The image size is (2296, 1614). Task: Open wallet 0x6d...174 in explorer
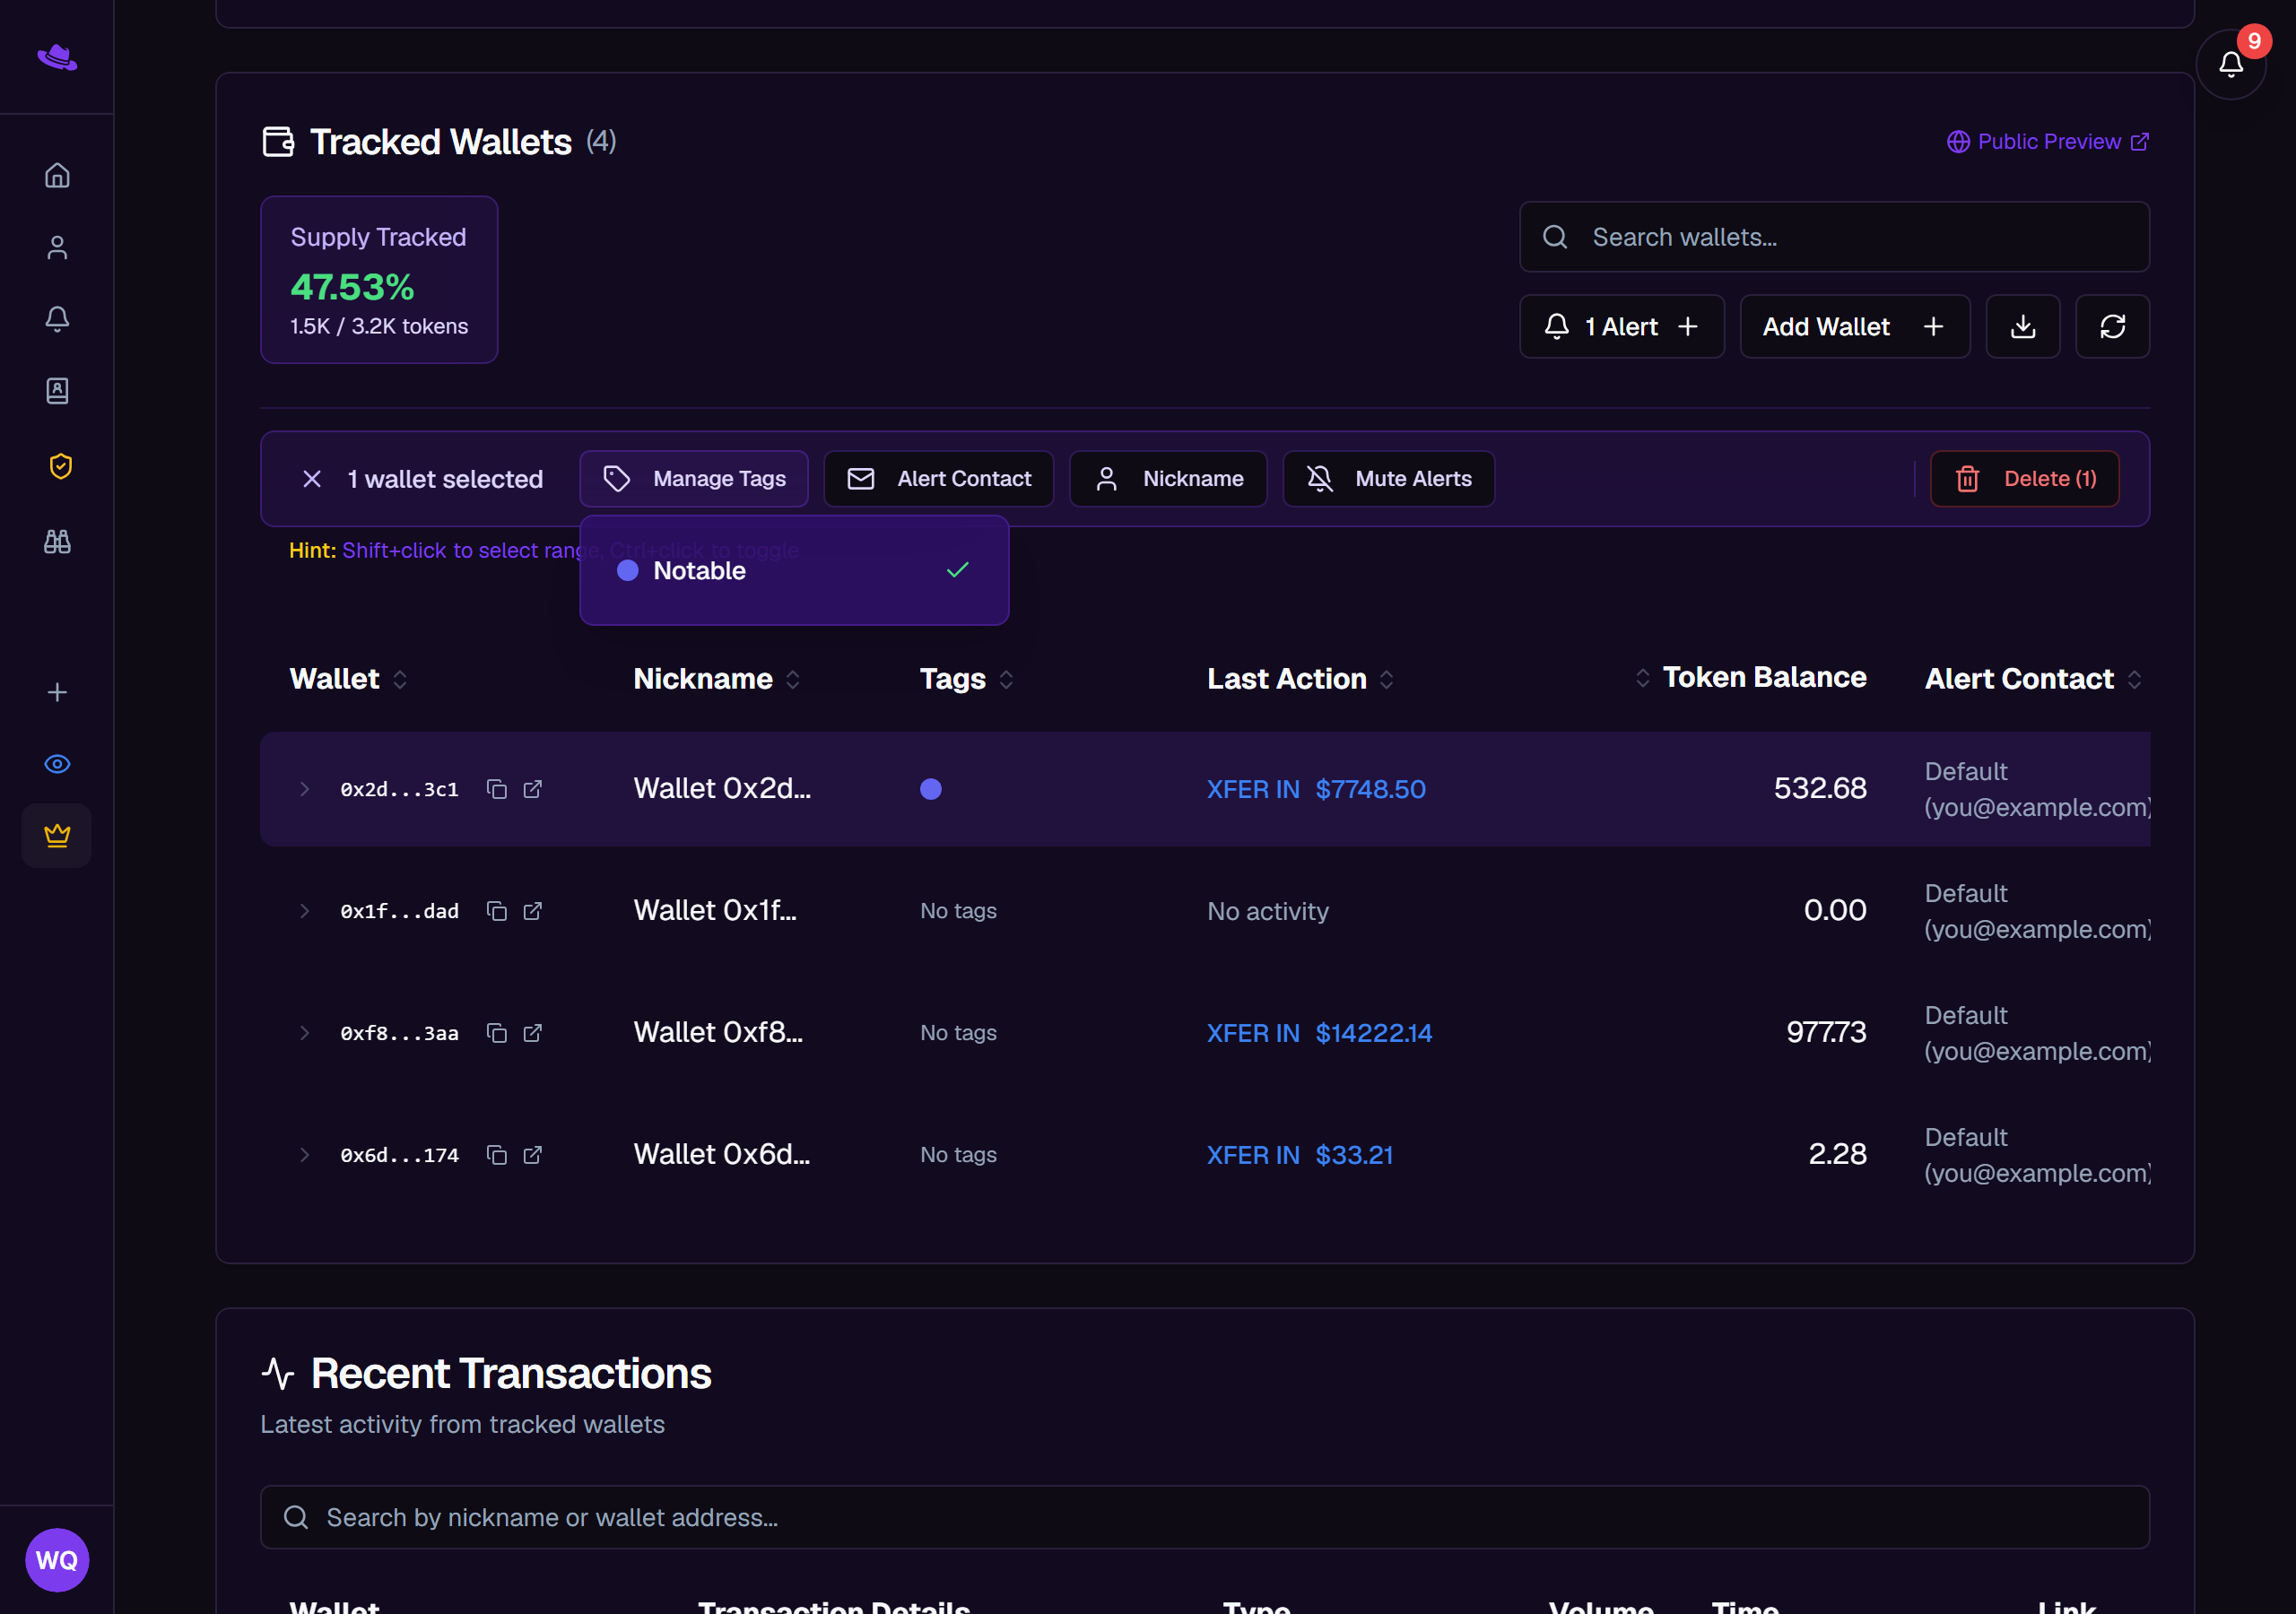[532, 1155]
